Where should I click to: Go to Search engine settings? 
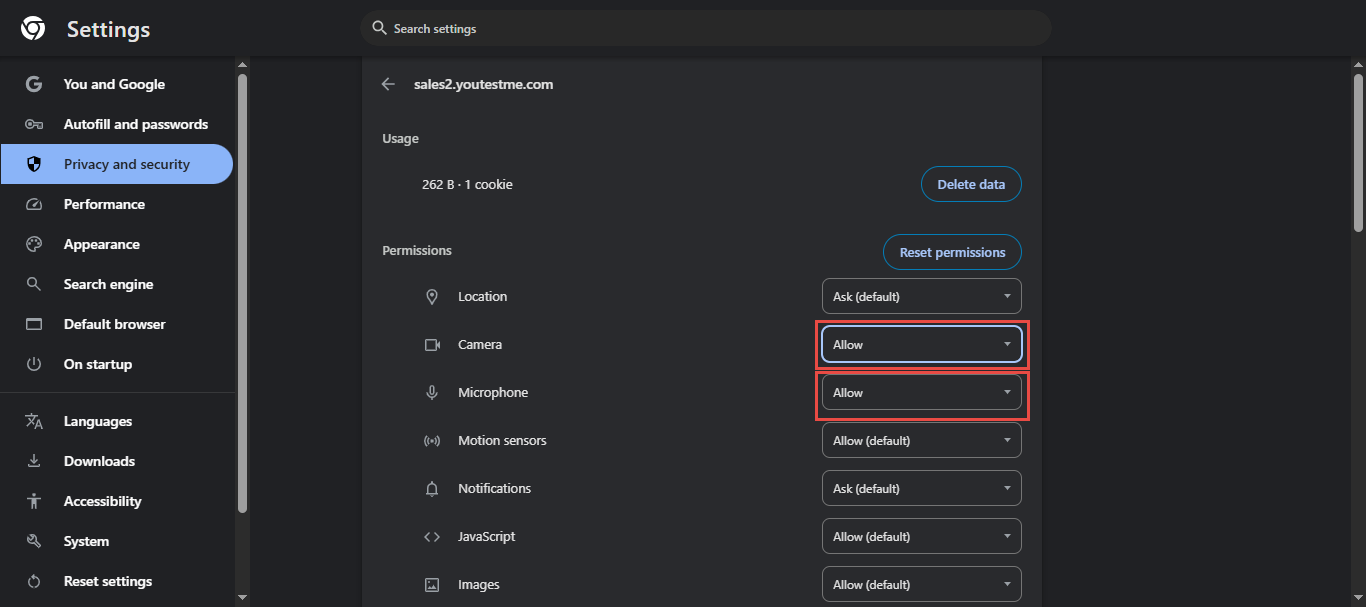(x=108, y=284)
